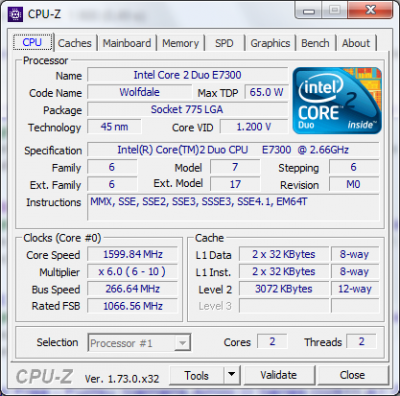Click the name value Intel Core 2 Duo E7300
This screenshot has width=400, height=396.
(x=187, y=75)
